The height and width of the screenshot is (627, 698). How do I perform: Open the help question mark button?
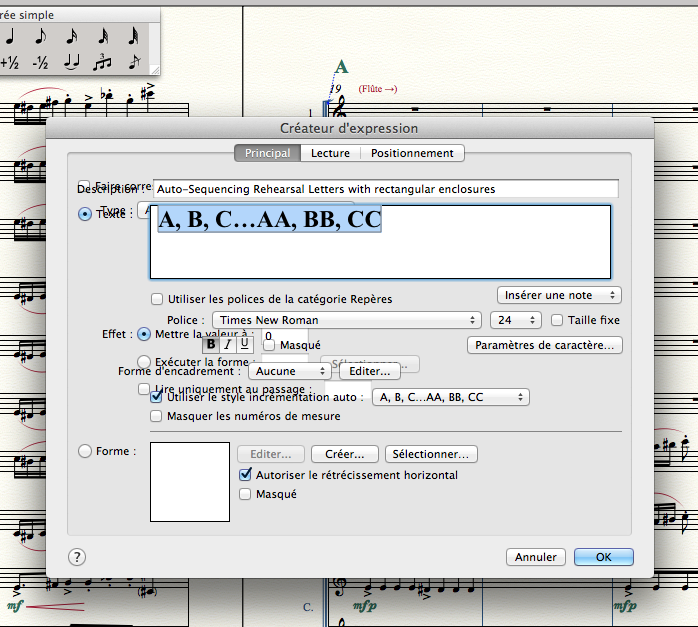click(78, 557)
